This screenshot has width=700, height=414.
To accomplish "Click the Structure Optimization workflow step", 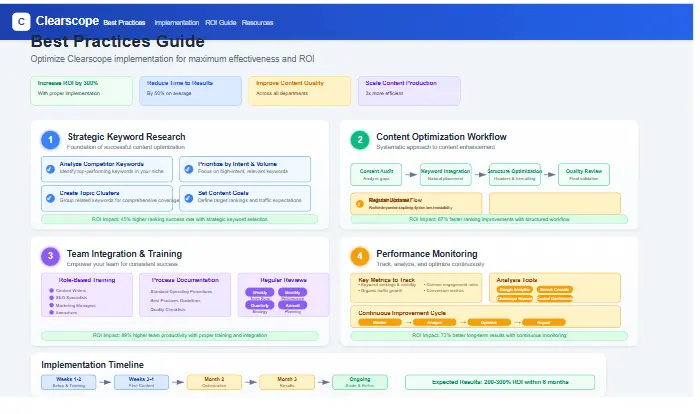I will pos(515,174).
